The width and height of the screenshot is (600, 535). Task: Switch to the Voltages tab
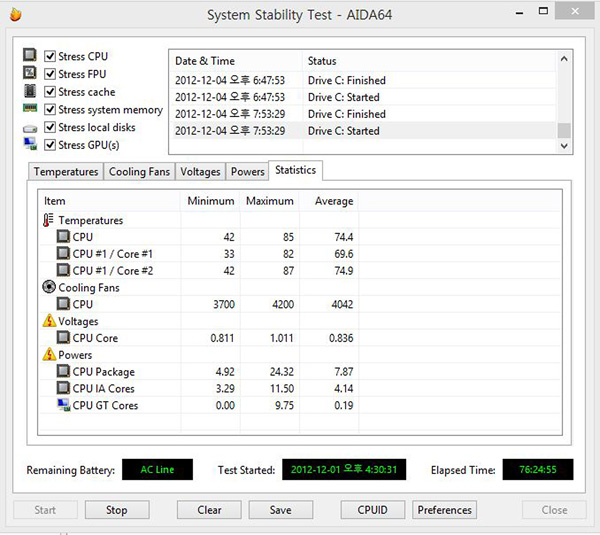click(200, 171)
